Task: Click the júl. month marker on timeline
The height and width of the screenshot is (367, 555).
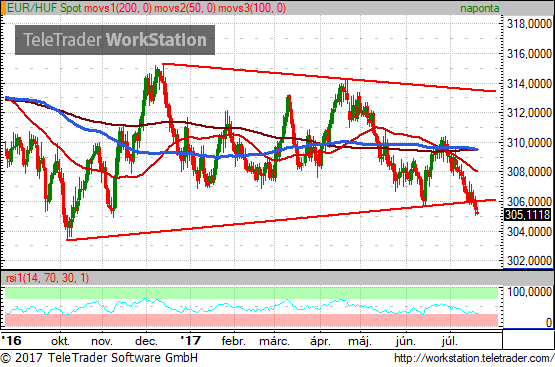Action: tap(450, 341)
